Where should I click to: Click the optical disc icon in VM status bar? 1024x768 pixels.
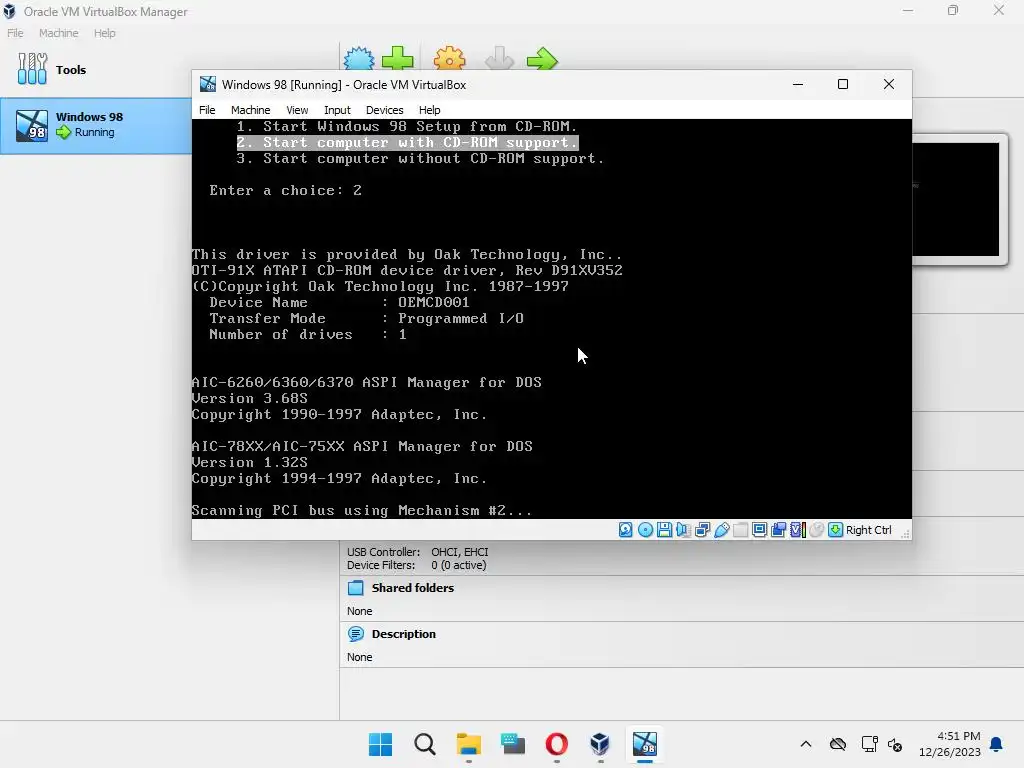[645, 530]
